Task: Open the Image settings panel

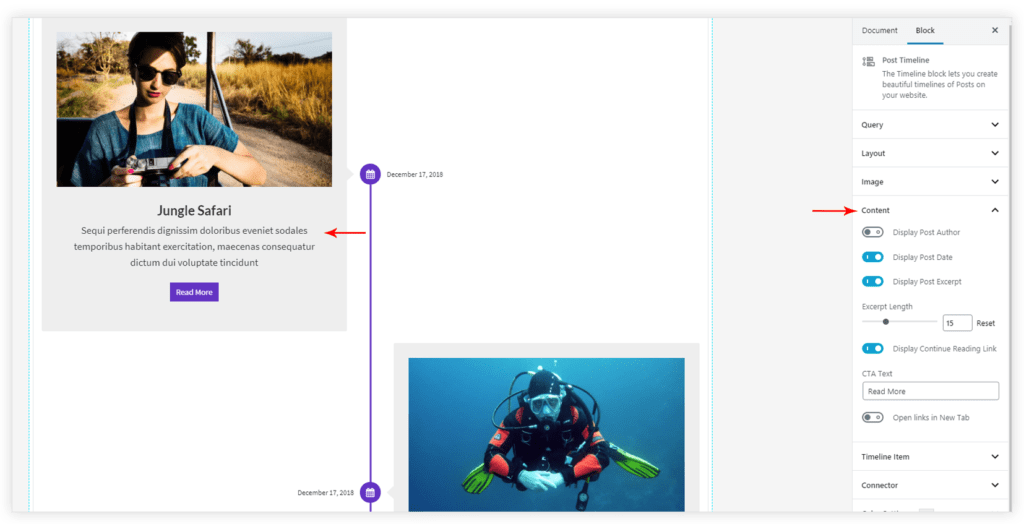Action: pyautogui.click(x=930, y=182)
